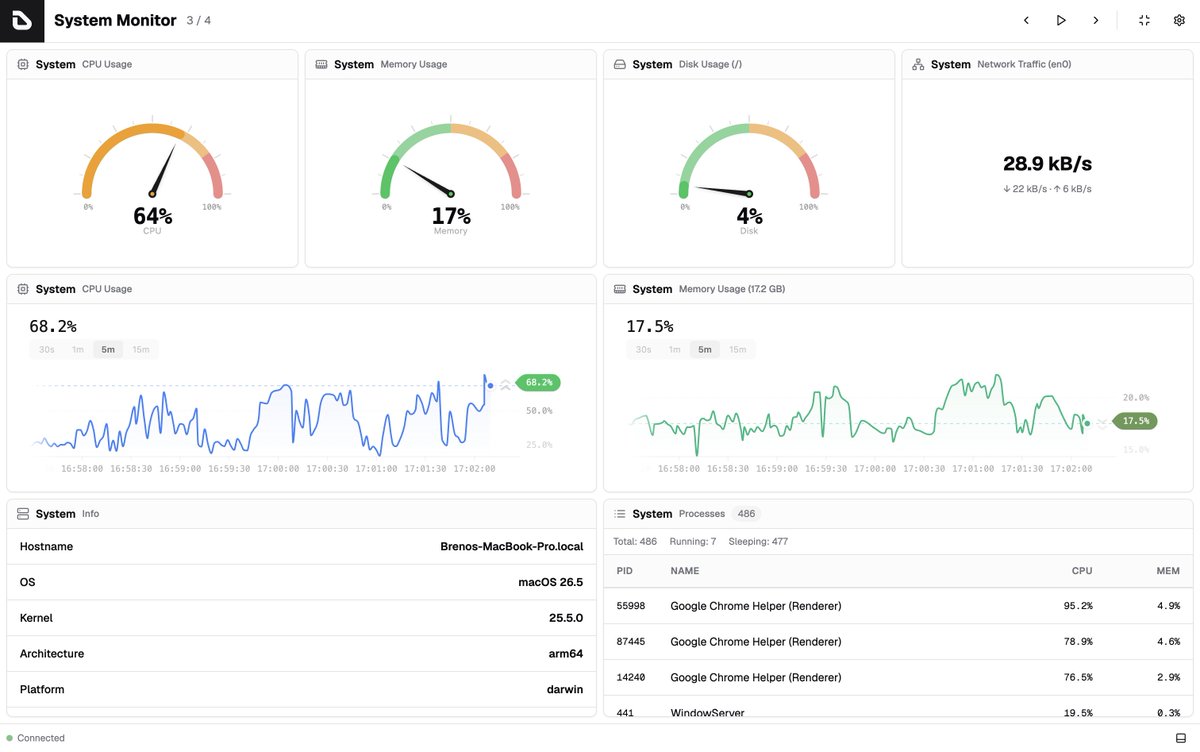The image size is (1200, 752).
Task: Click CPU chip icon in CPU gauge header
Action: pos(23,64)
